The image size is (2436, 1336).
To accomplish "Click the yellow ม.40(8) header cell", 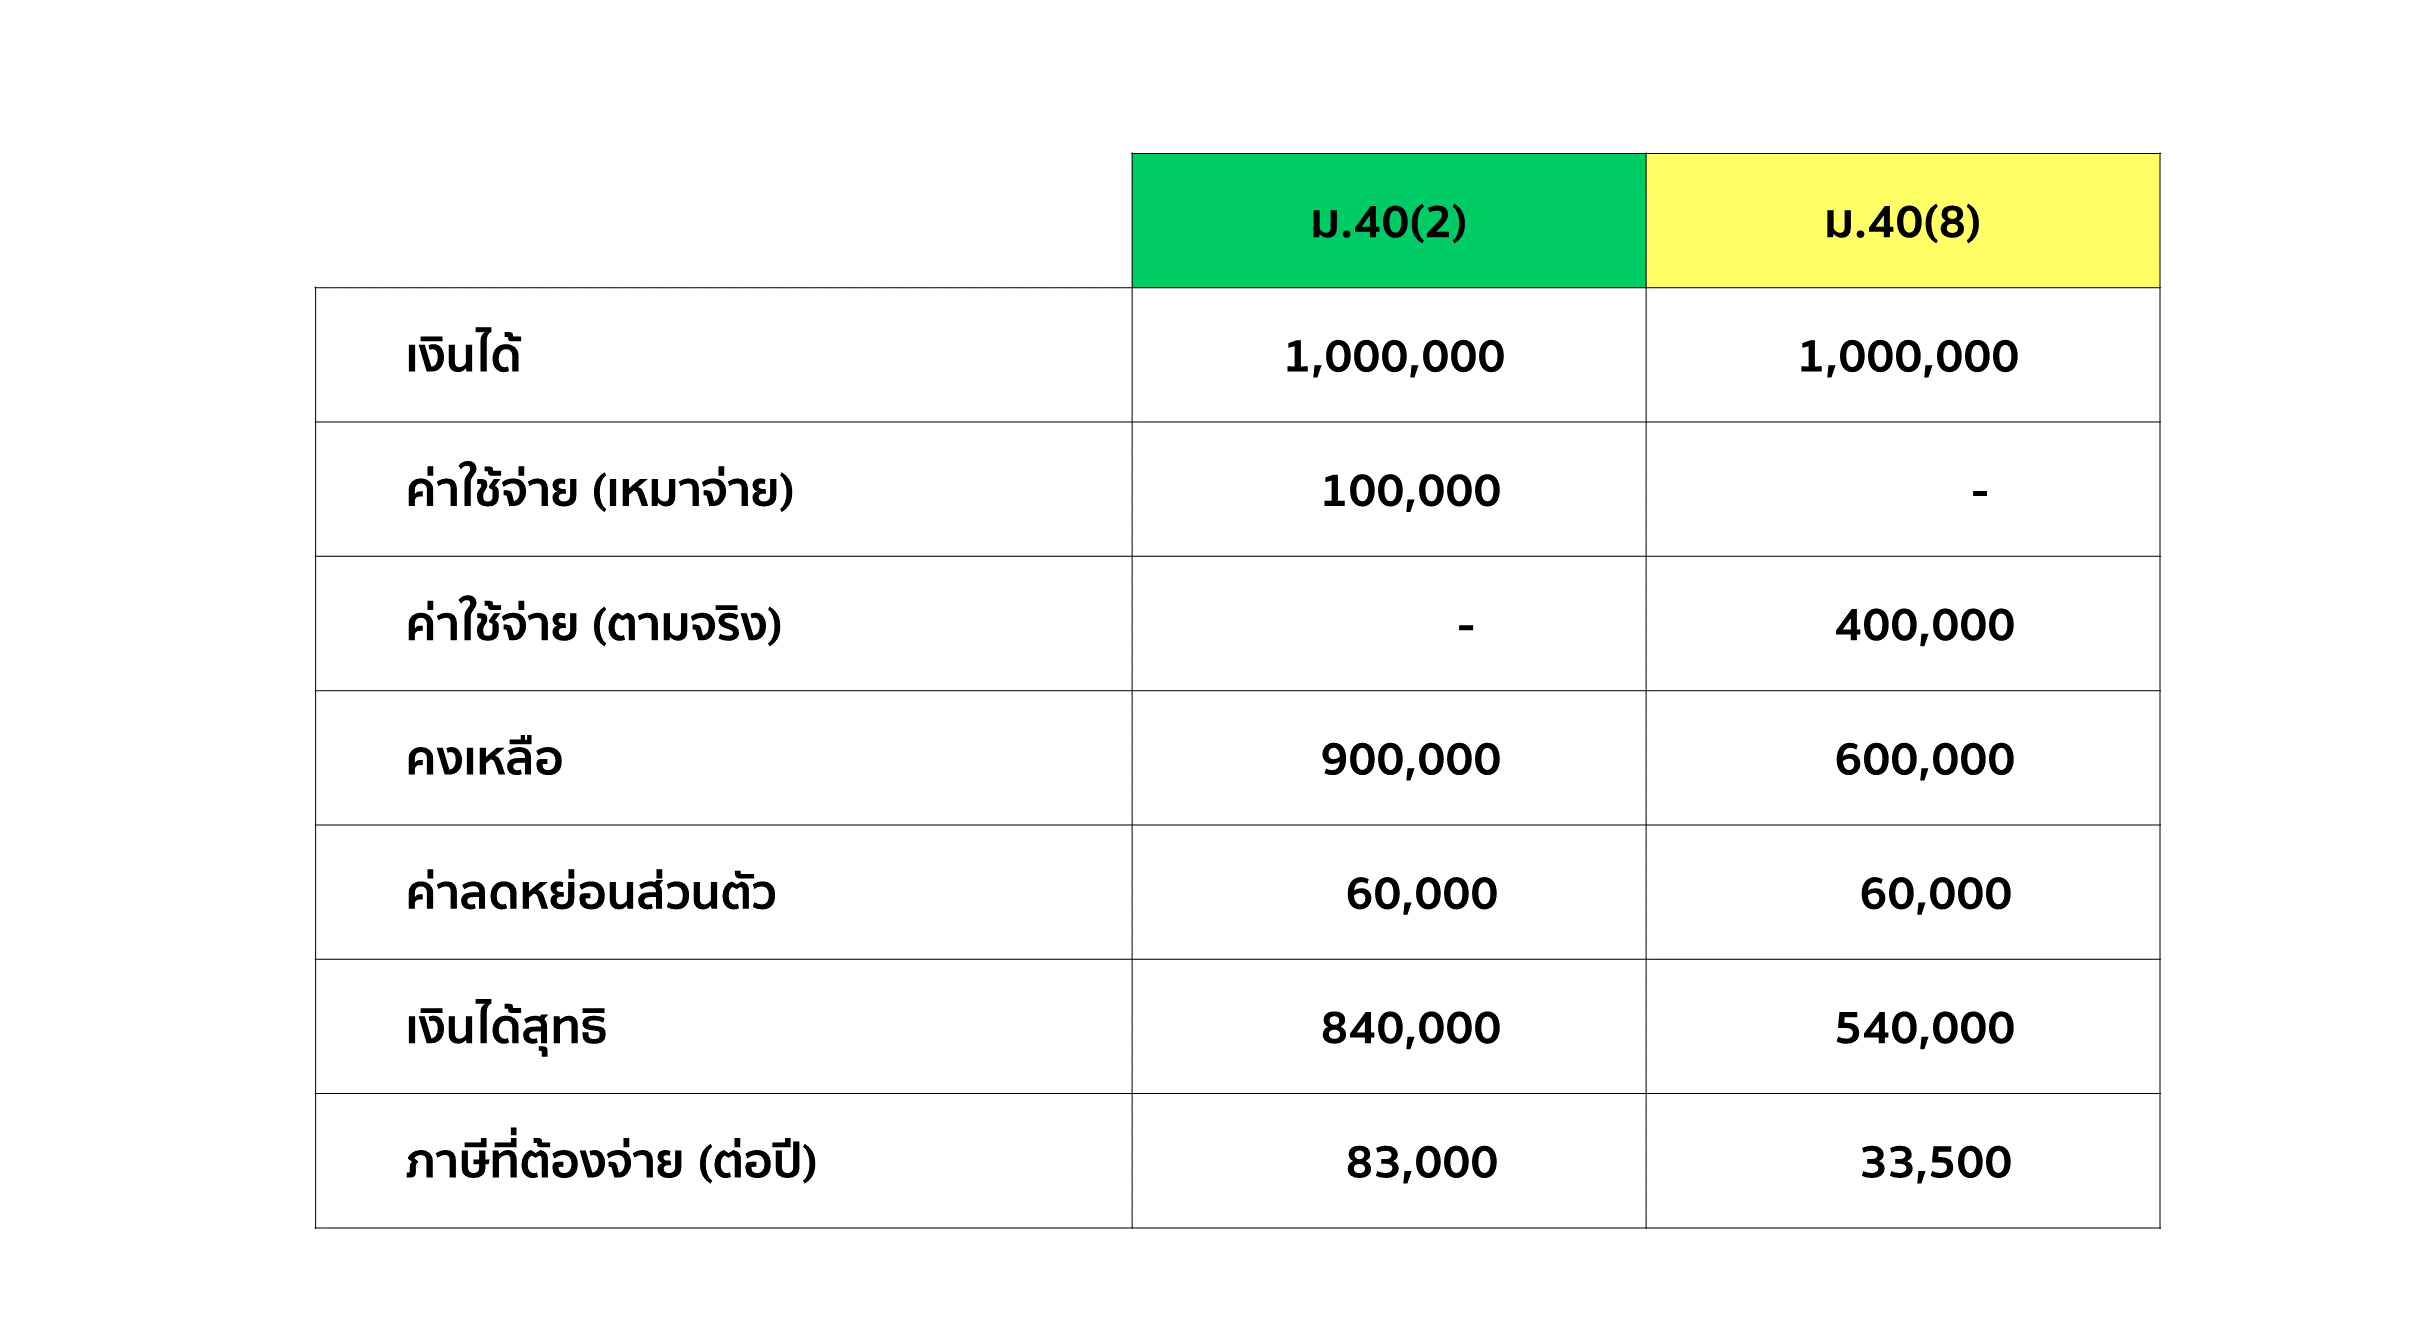I will 1902,222.
